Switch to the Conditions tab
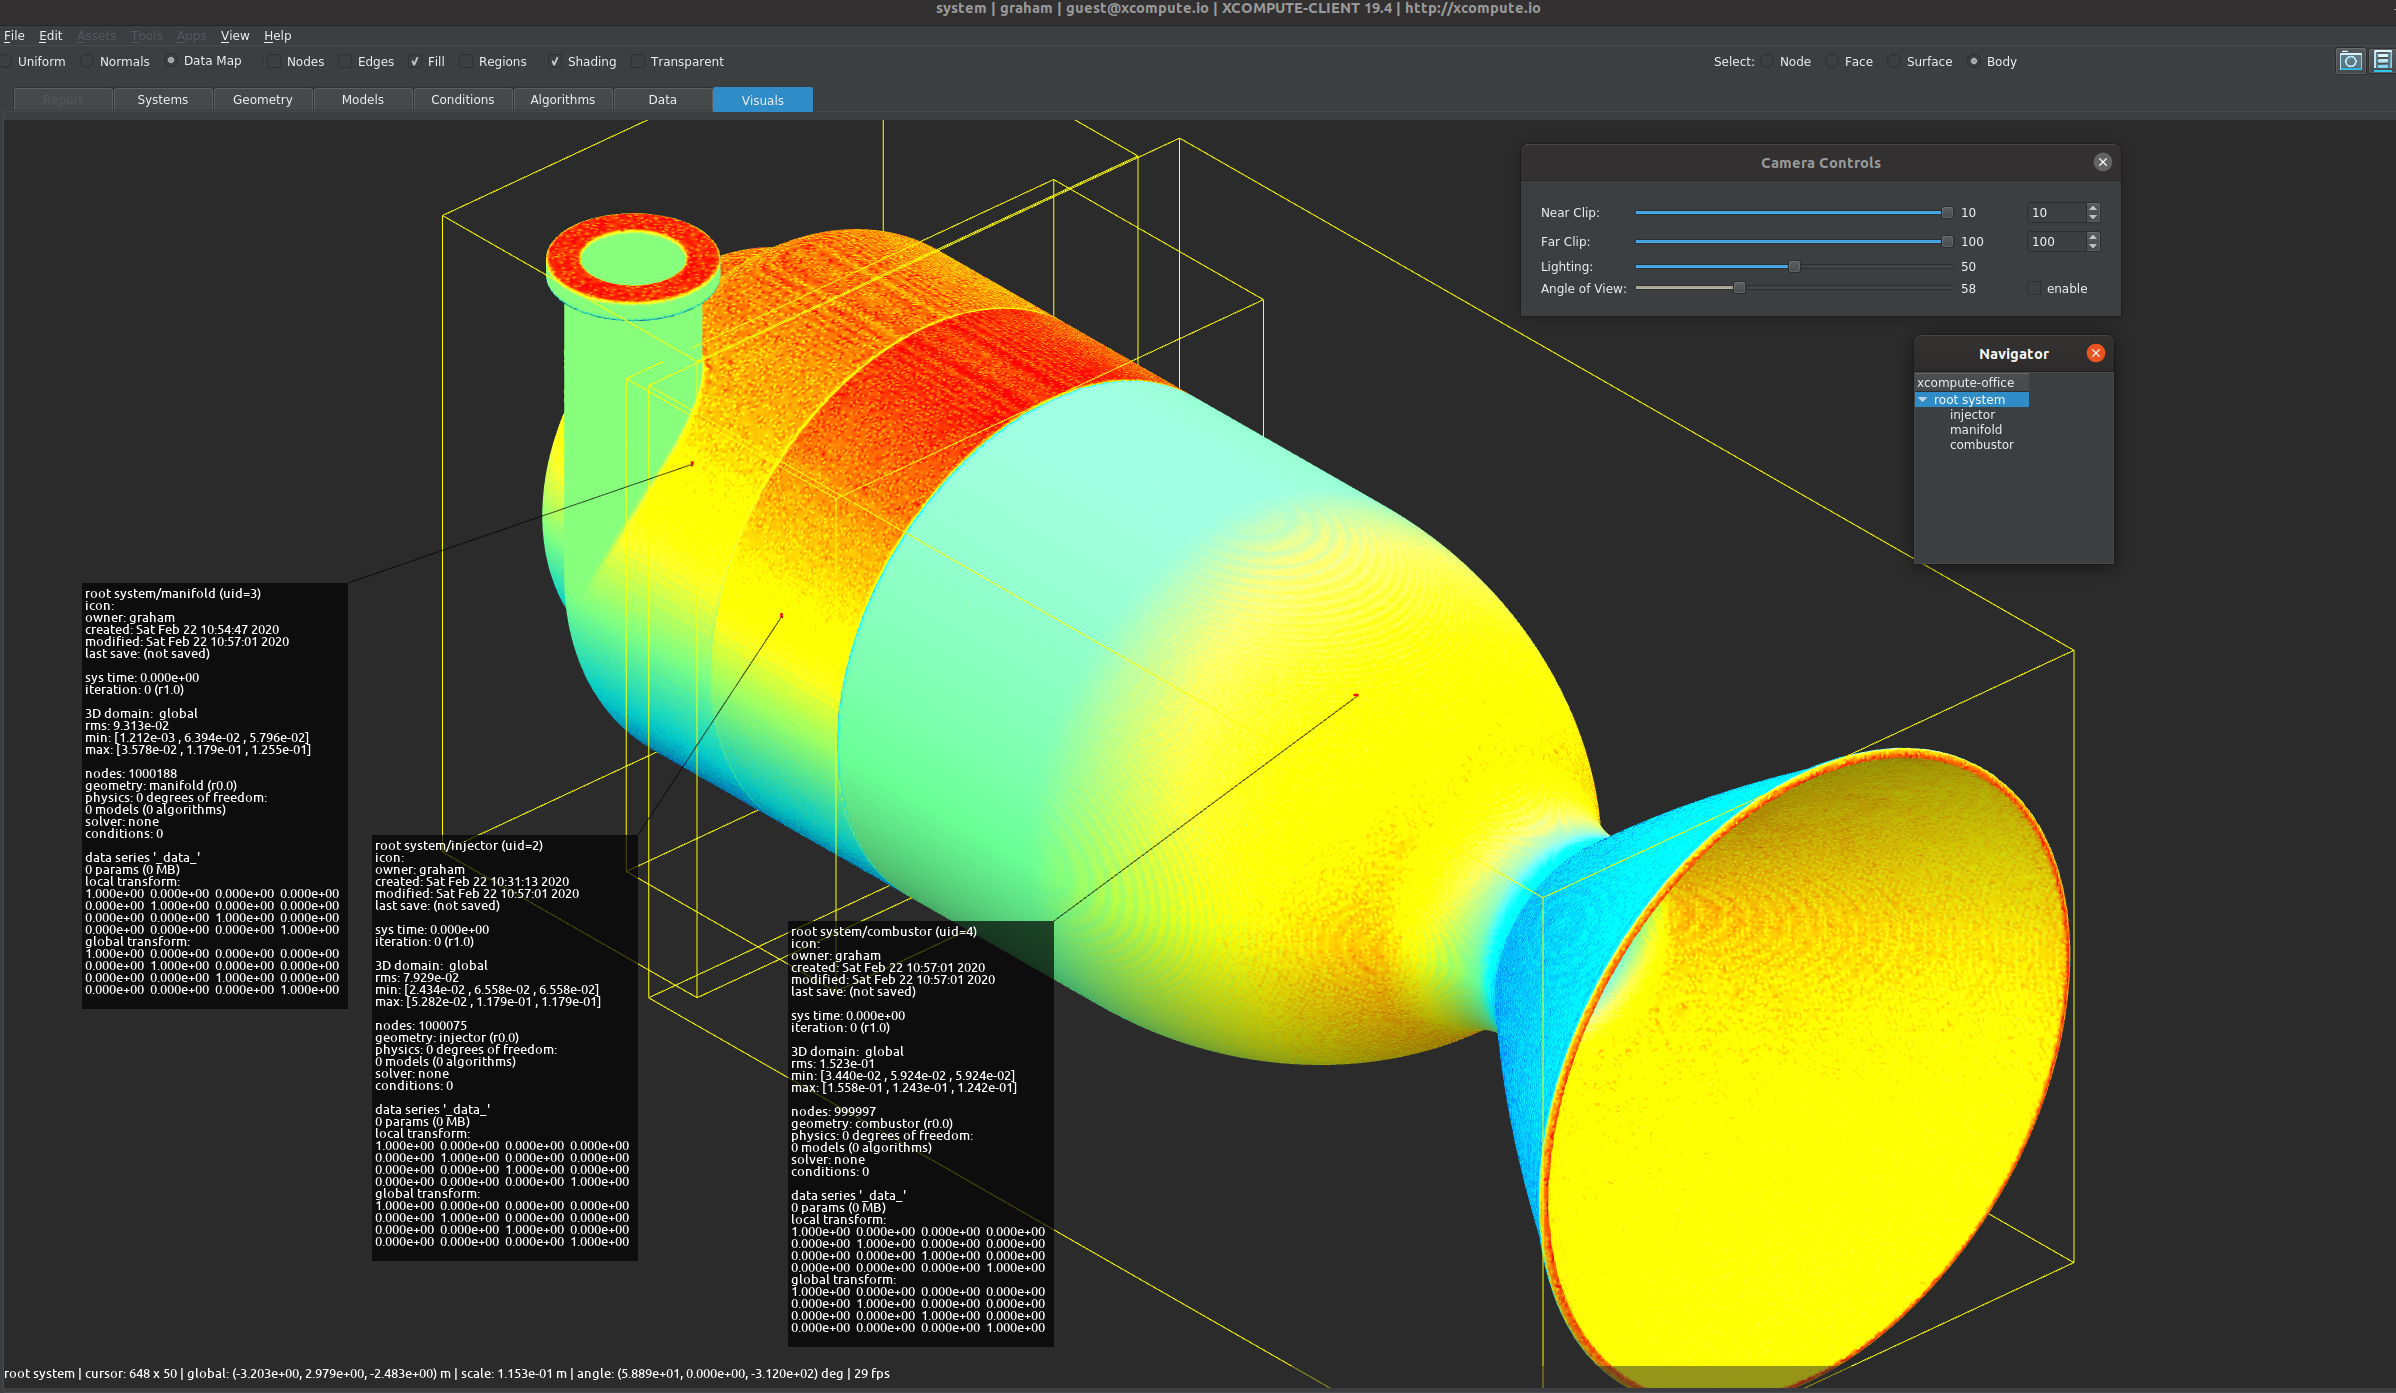 463,100
